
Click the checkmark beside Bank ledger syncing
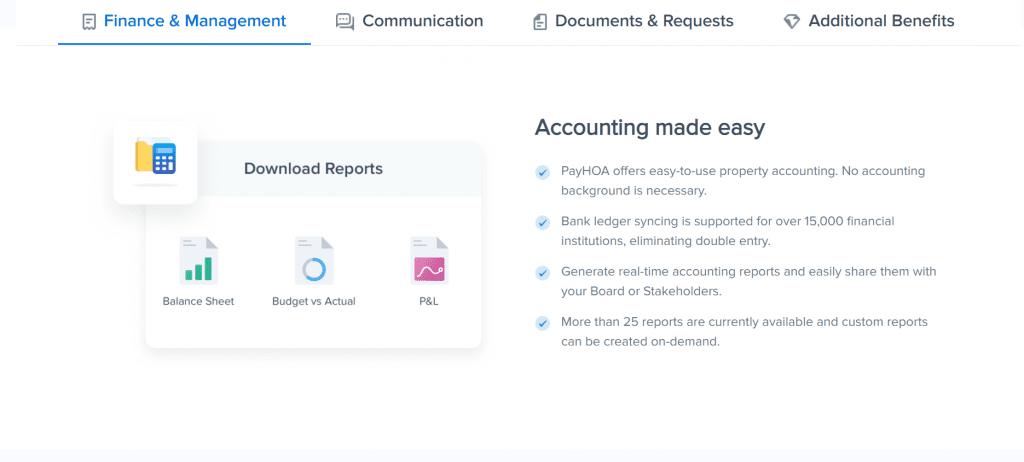pyautogui.click(x=543, y=223)
